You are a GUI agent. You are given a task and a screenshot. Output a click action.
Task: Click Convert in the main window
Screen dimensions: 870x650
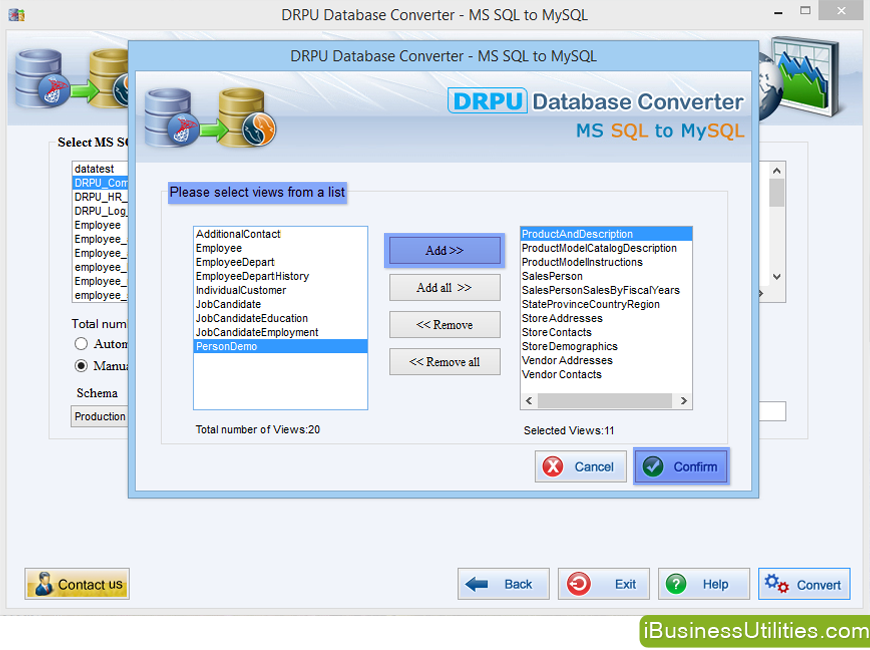pos(804,584)
